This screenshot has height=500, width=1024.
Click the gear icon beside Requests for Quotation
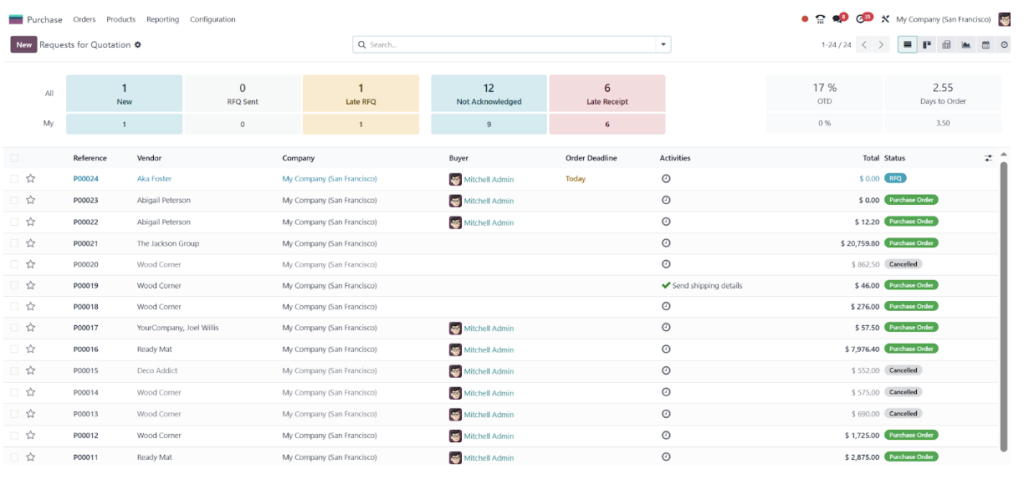click(x=138, y=45)
